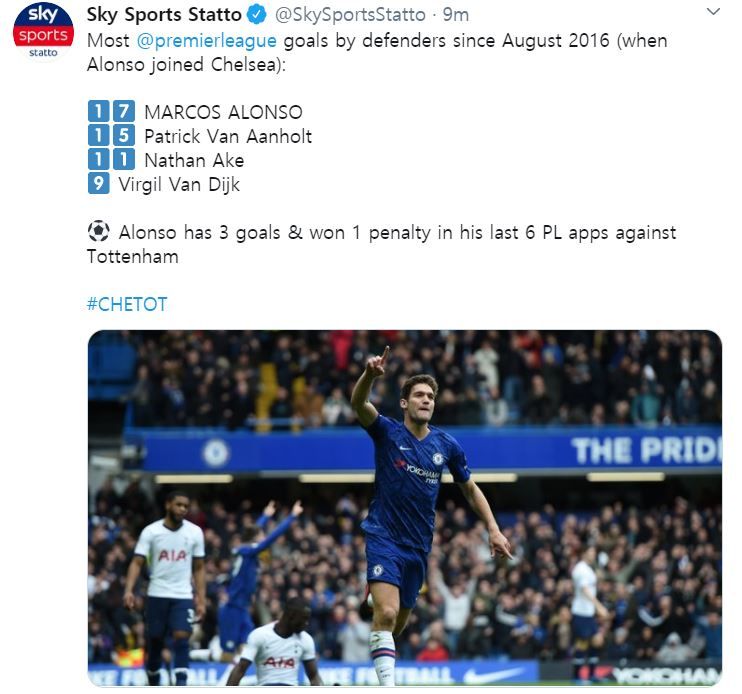Screen dimensions: 742x694
Task: Click the Sky Sports Statto display name
Action: pos(164,15)
